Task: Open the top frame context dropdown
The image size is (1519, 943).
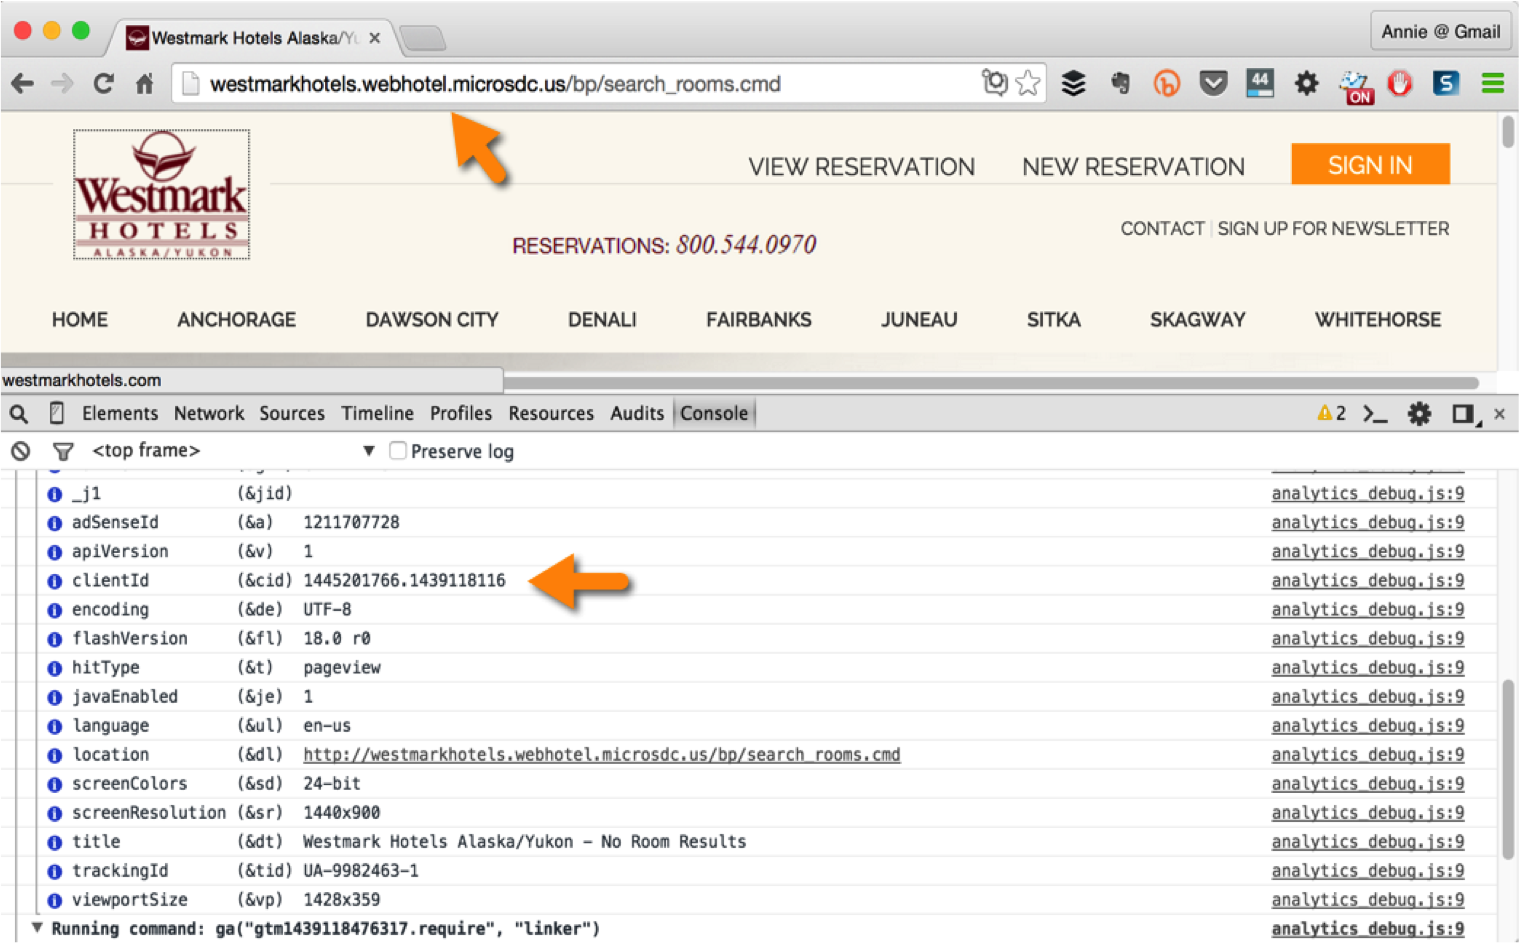Action: (233, 451)
